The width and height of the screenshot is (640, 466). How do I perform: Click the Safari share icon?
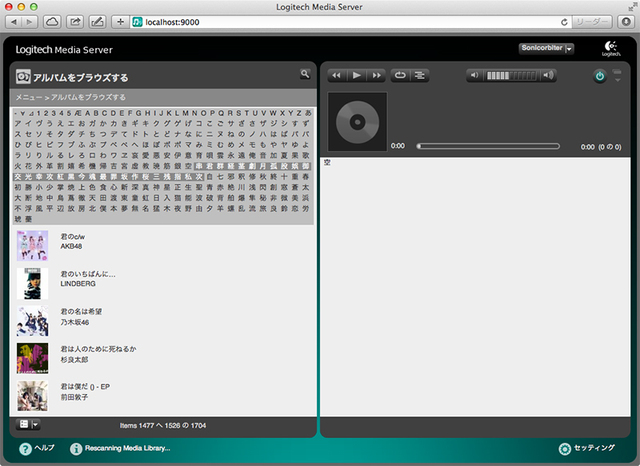coord(73,20)
